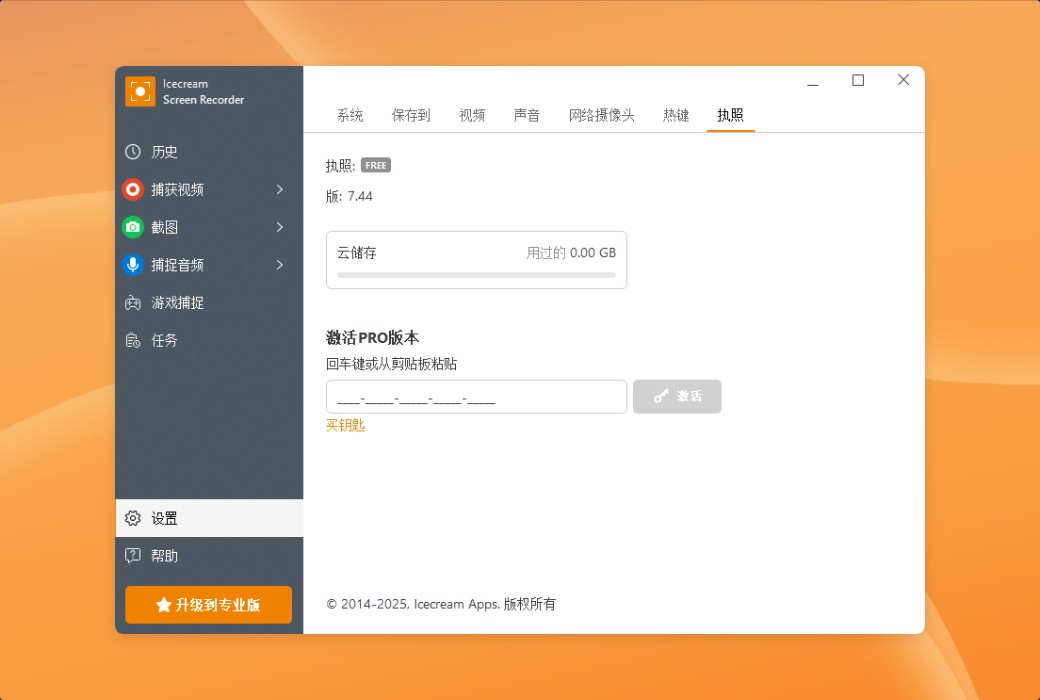Click the key icon inside 激活 button
Screen dimensions: 1040x700
click(x=659, y=396)
